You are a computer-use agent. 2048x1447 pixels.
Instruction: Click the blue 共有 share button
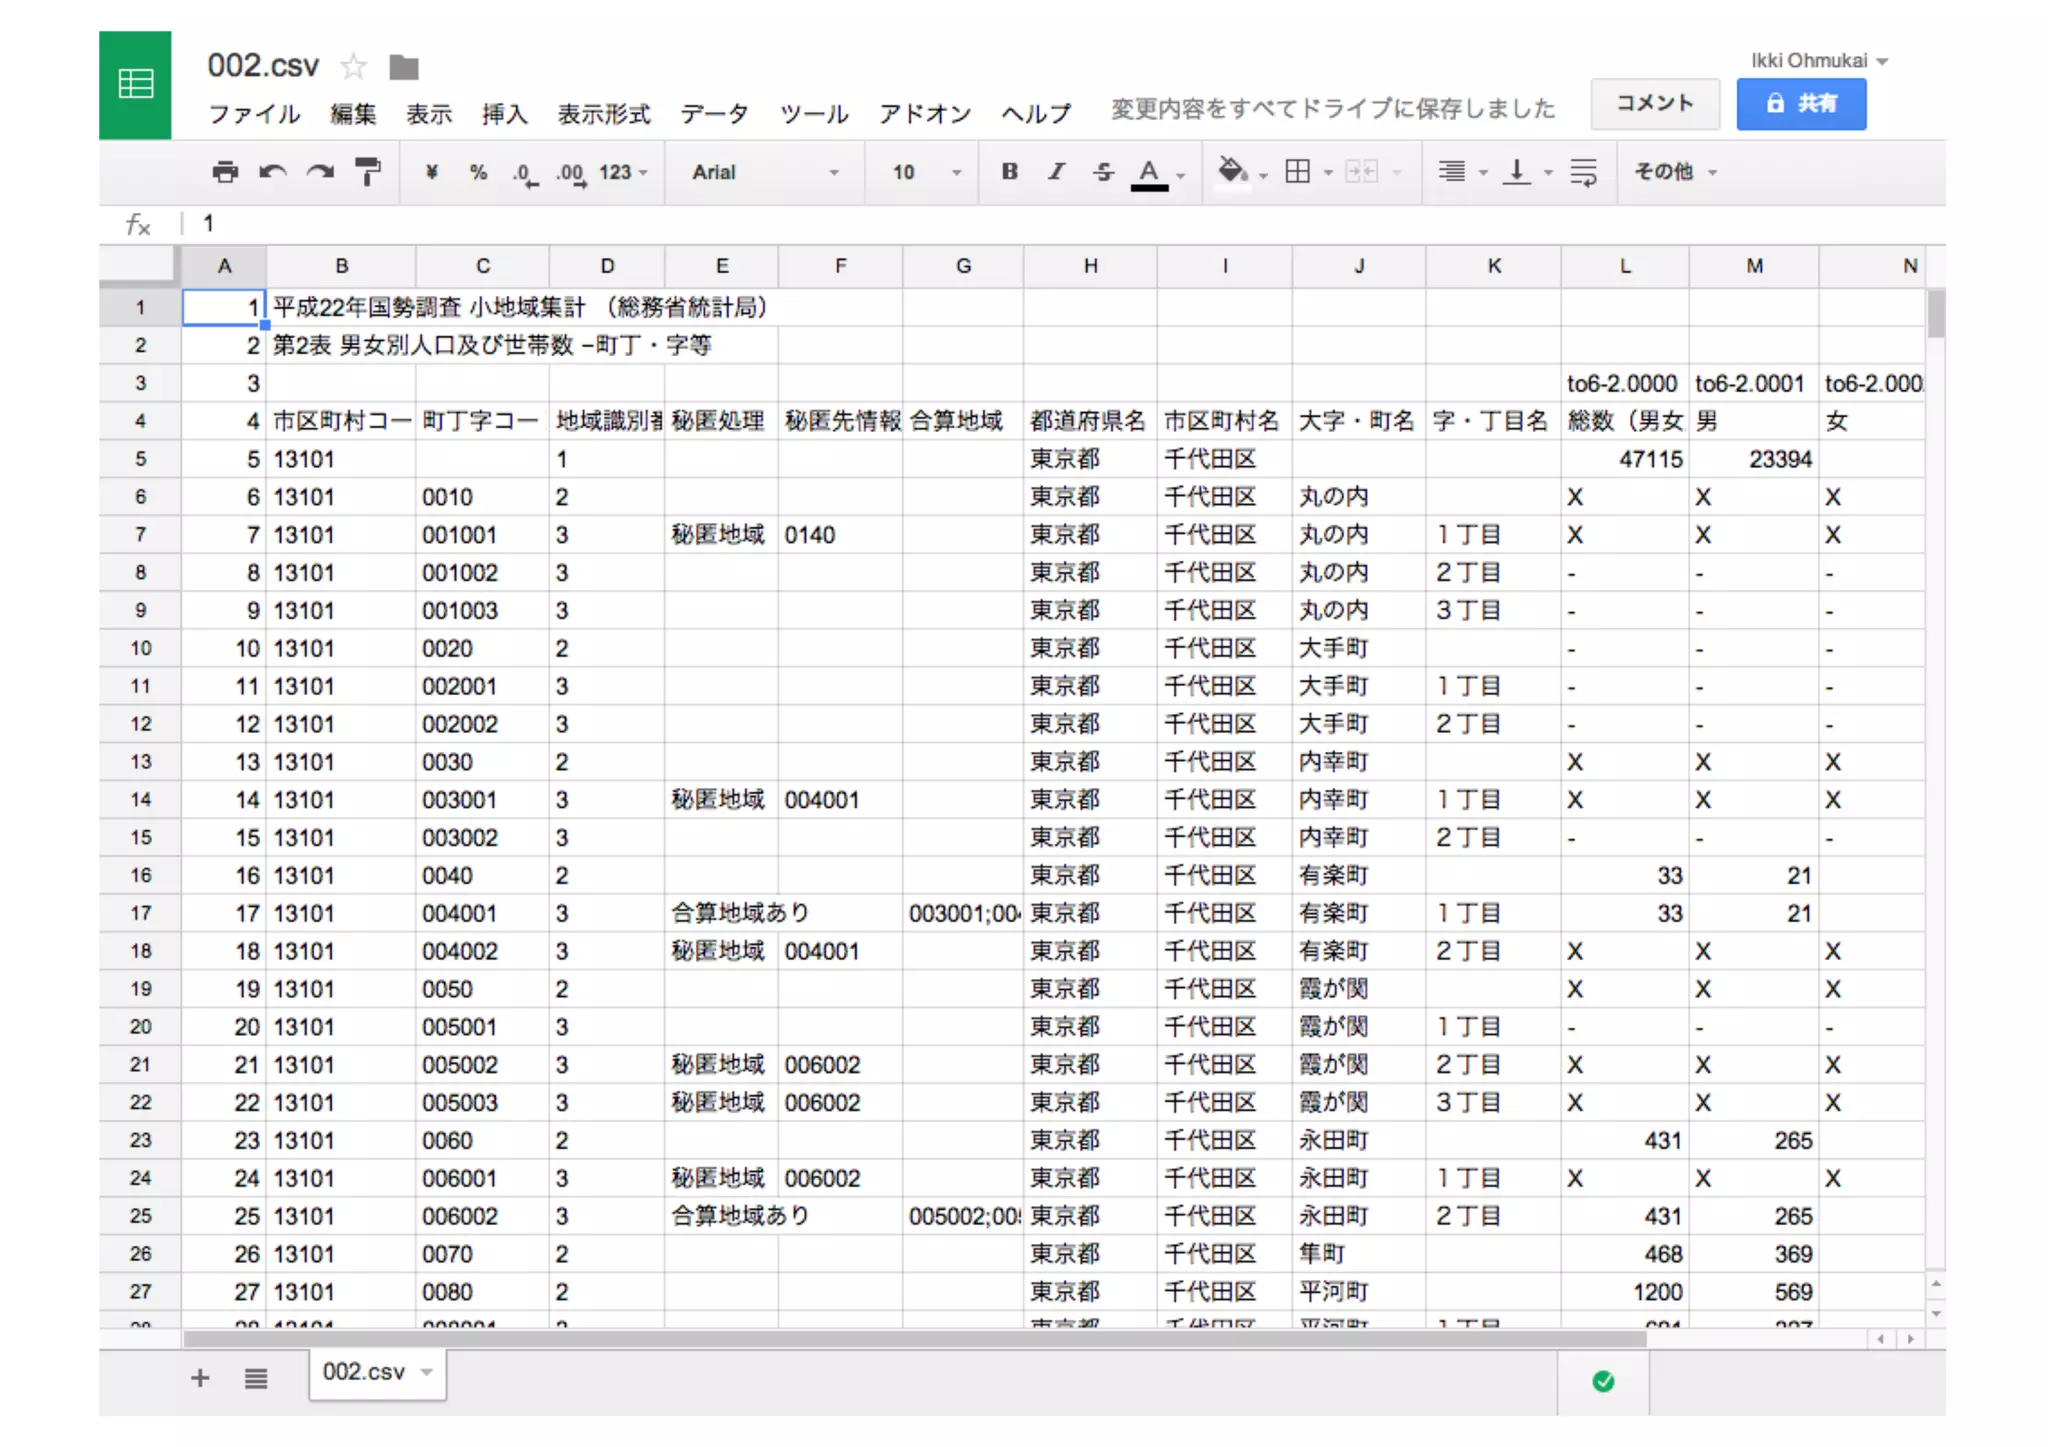point(1800,103)
